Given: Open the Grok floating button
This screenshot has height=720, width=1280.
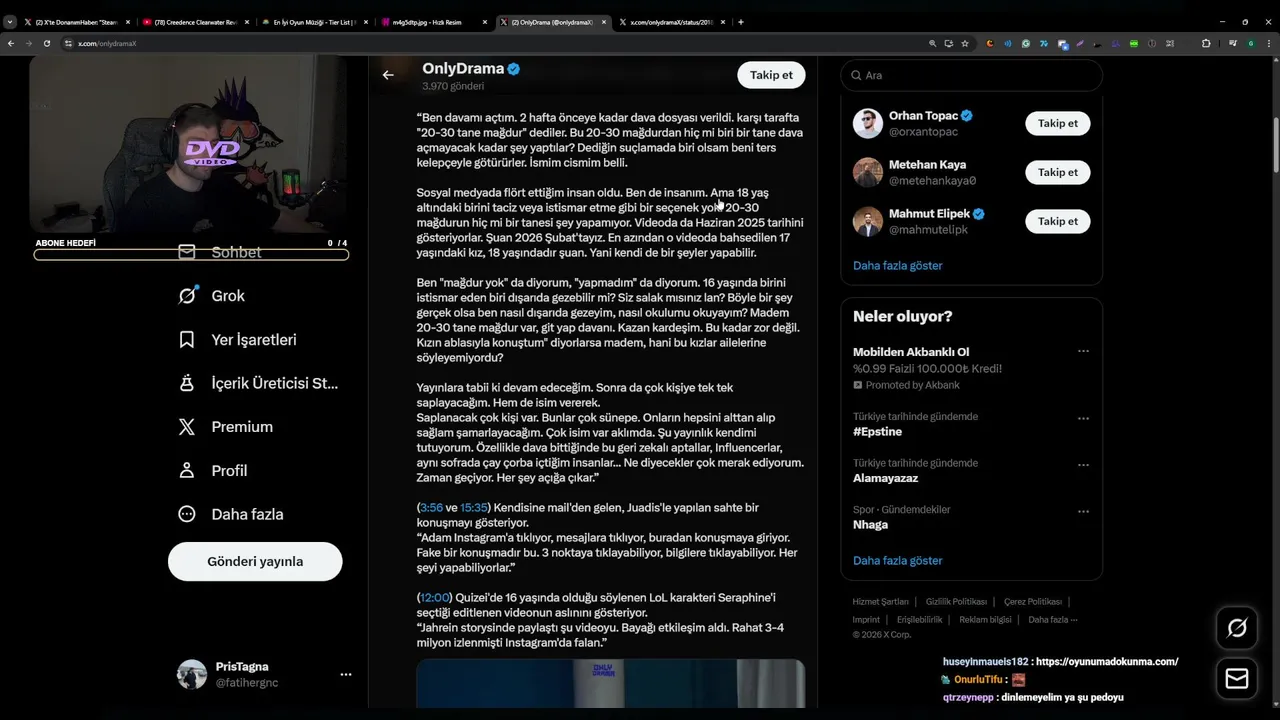Looking at the screenshot, I should 1237,628.
